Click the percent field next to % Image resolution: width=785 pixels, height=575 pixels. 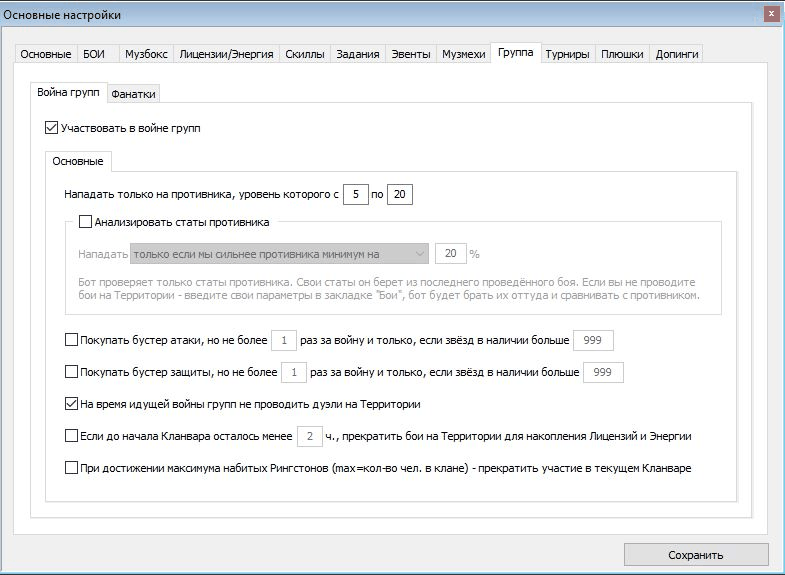pos(451,253)
